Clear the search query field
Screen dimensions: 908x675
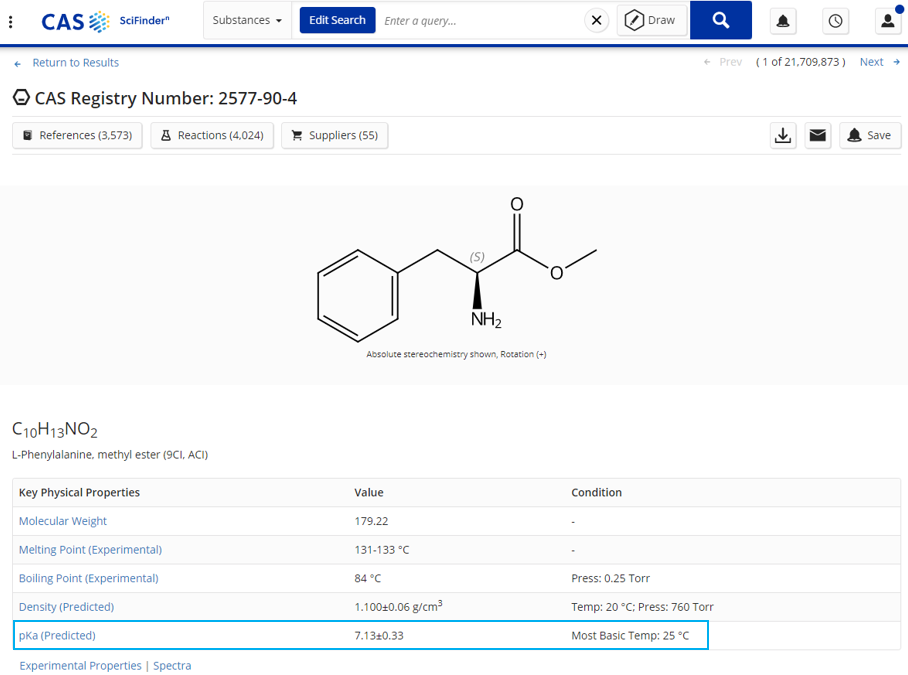pos(596,20)
